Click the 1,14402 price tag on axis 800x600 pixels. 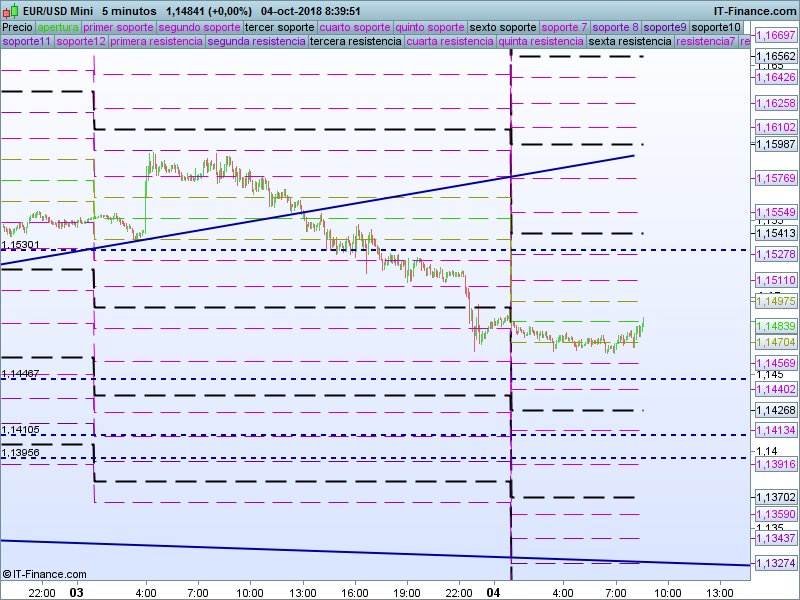[776, 389]
